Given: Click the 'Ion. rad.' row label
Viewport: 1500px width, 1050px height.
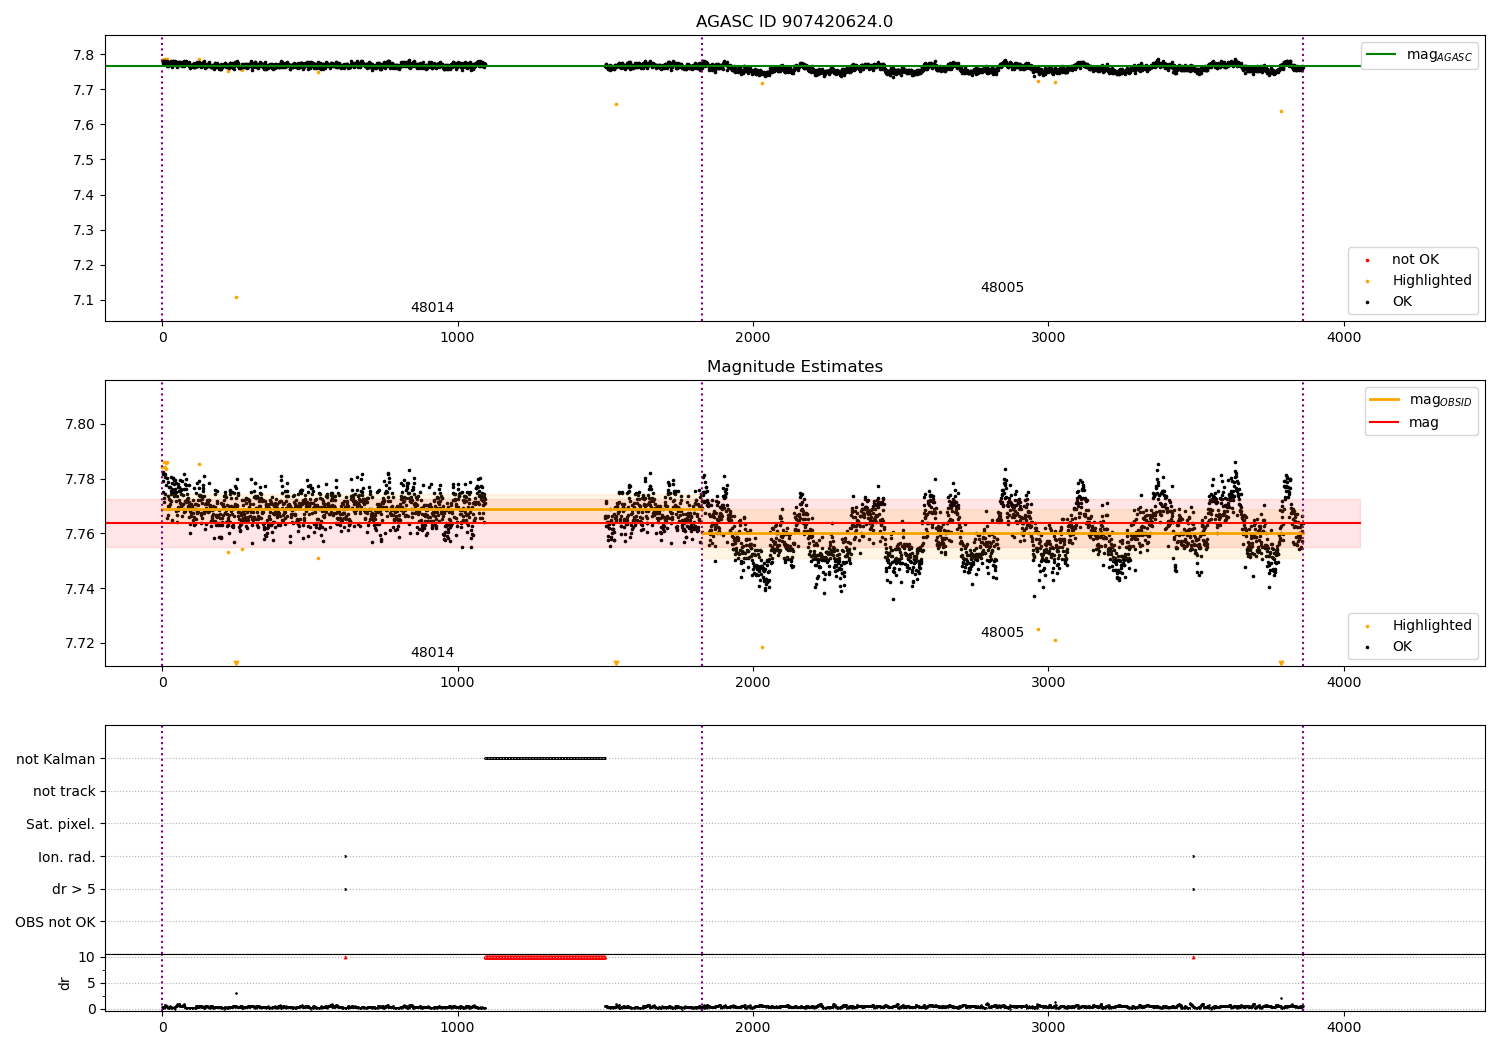Looking at the screenshot, I should 67,858.
